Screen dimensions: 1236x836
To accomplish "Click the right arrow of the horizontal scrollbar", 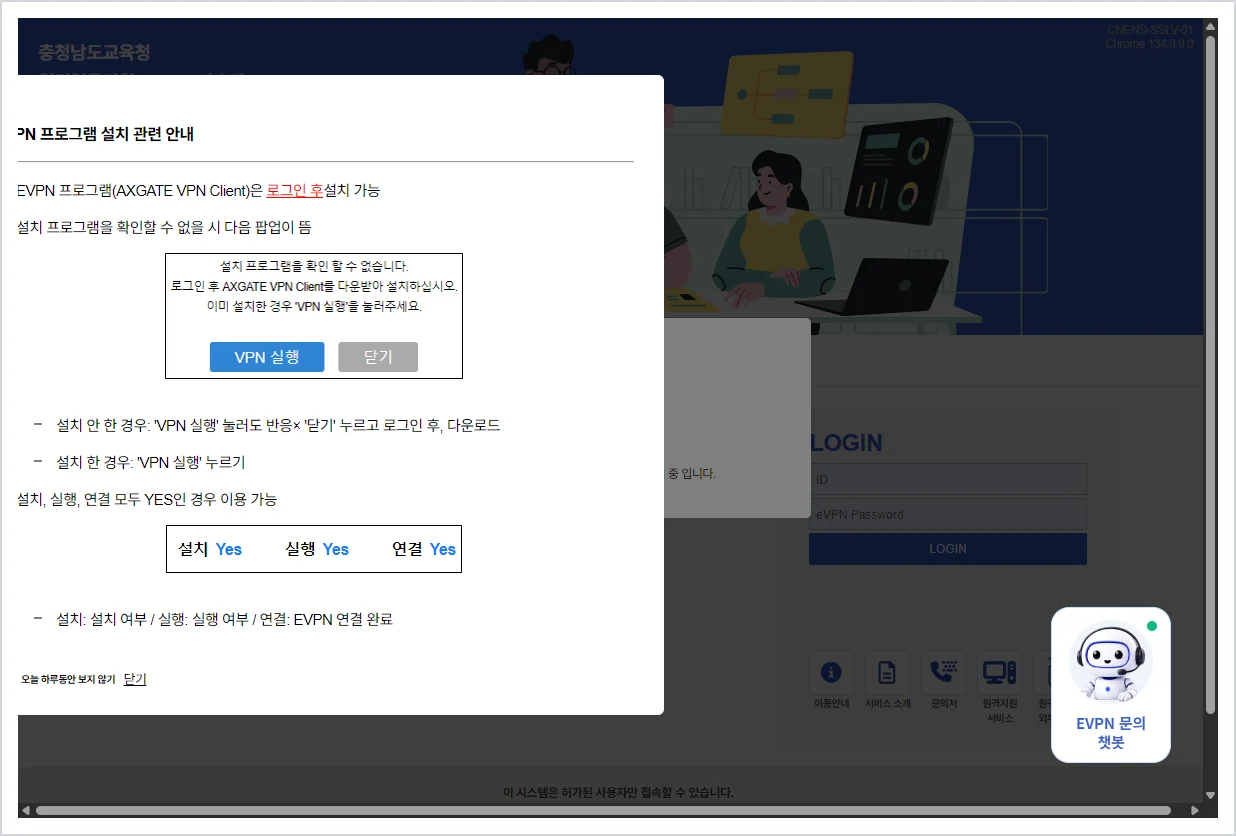I will (1195, 810).
